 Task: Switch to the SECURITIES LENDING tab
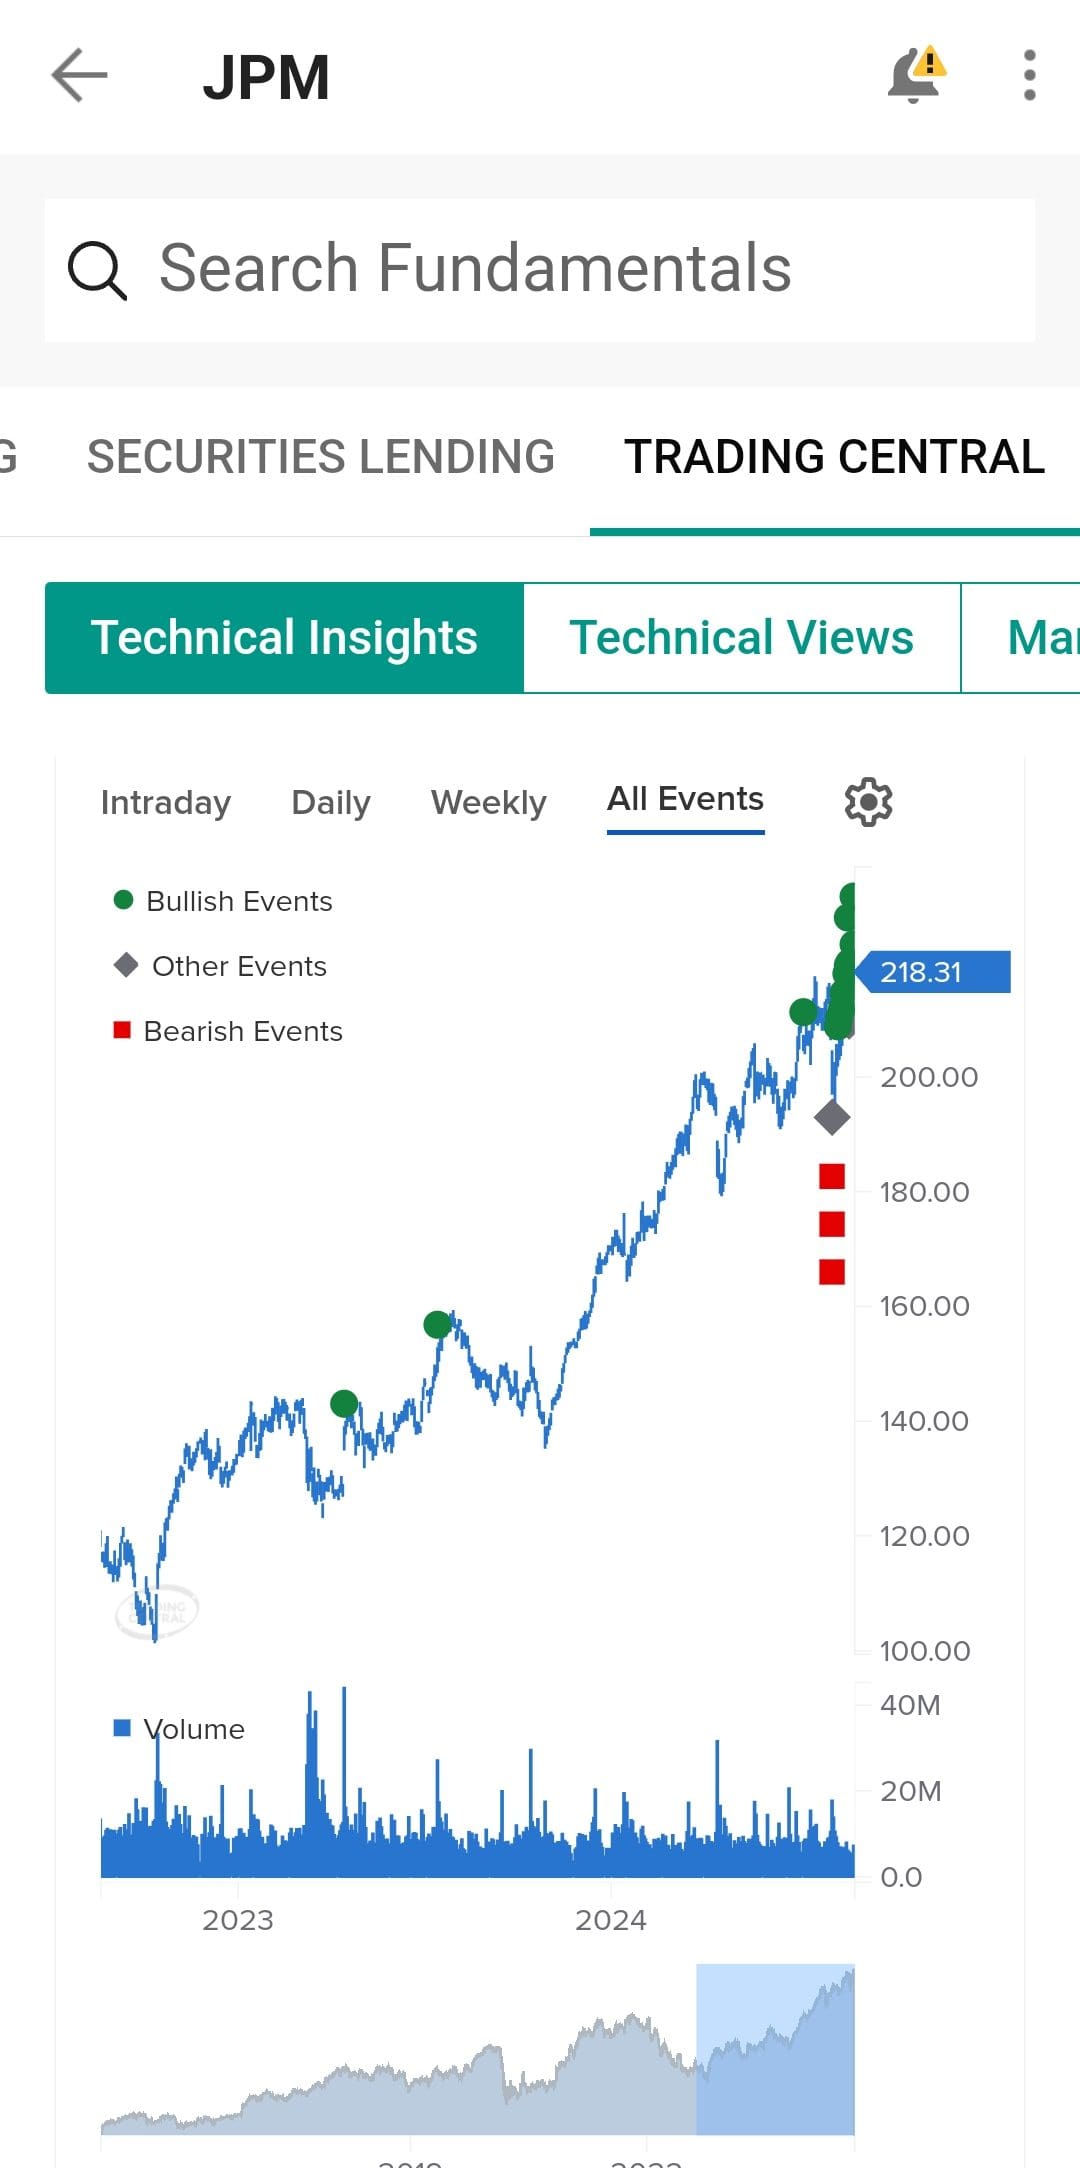click(322, 456)
